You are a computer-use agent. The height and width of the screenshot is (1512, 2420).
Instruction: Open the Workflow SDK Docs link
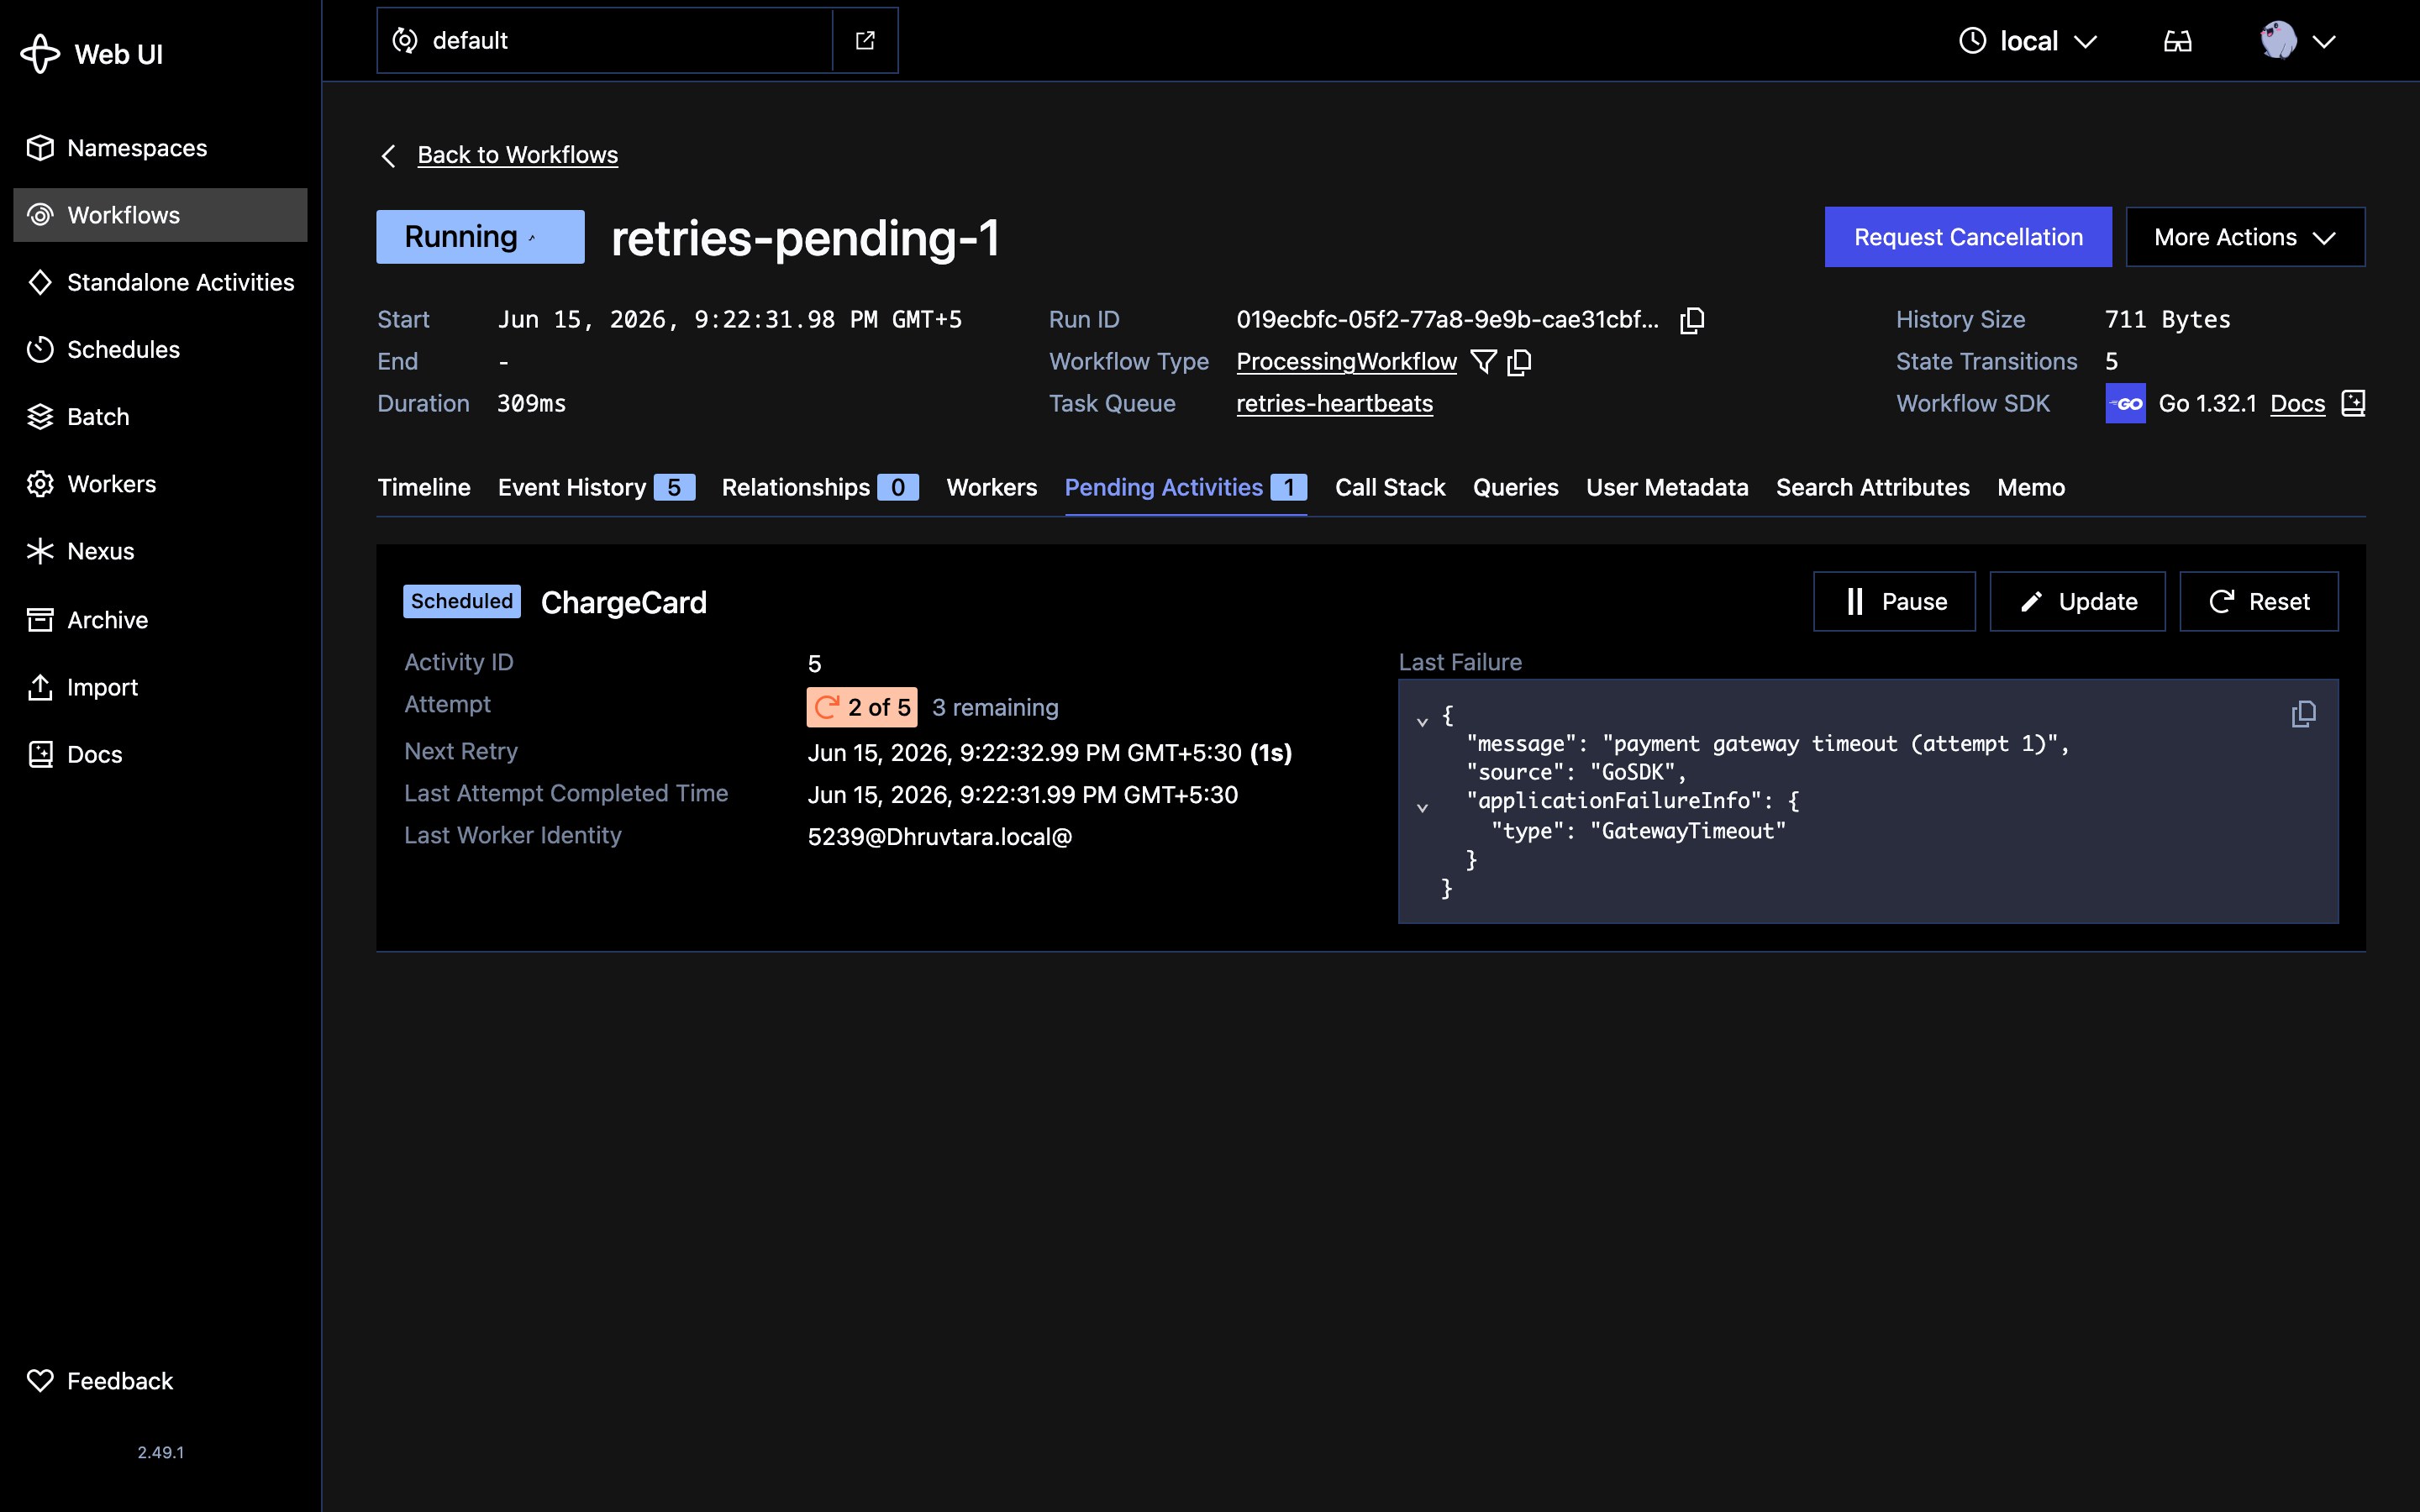2297,404
